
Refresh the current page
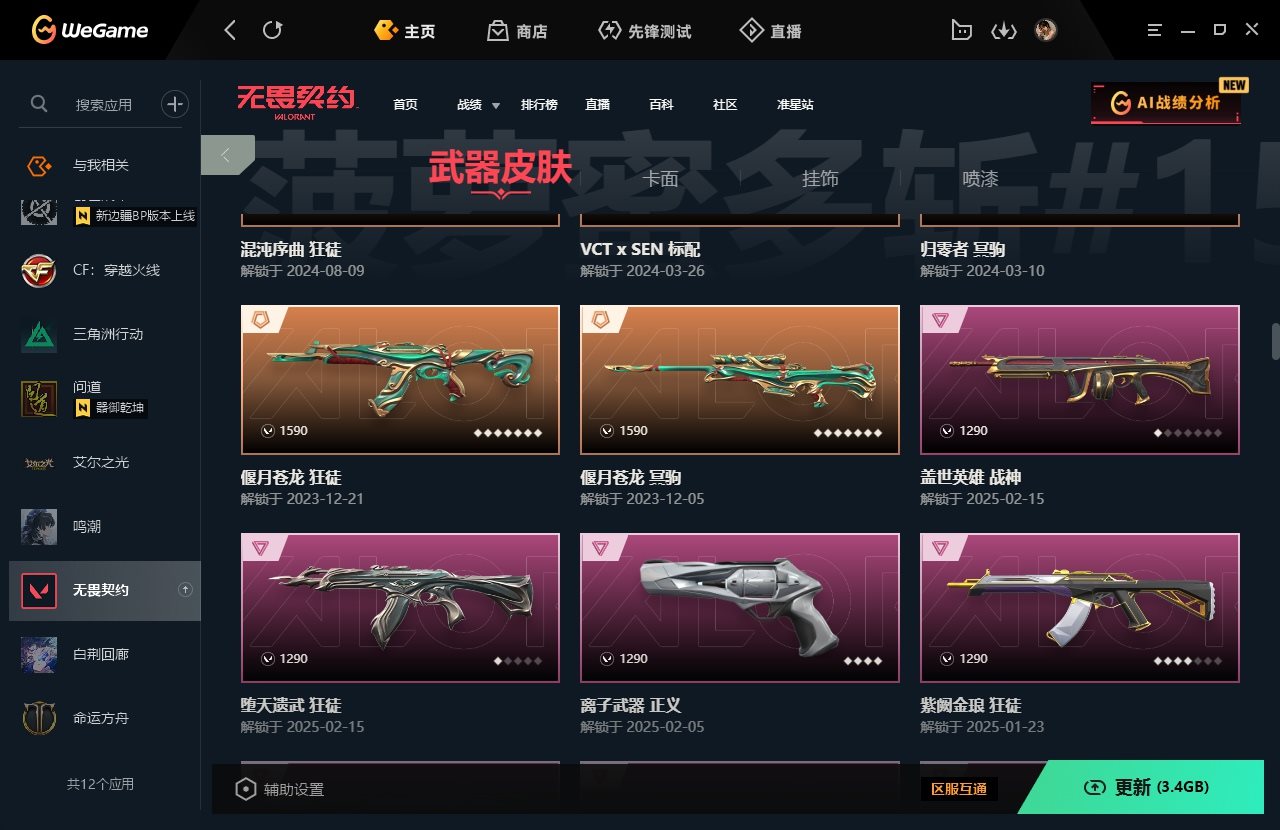point(272,30)
